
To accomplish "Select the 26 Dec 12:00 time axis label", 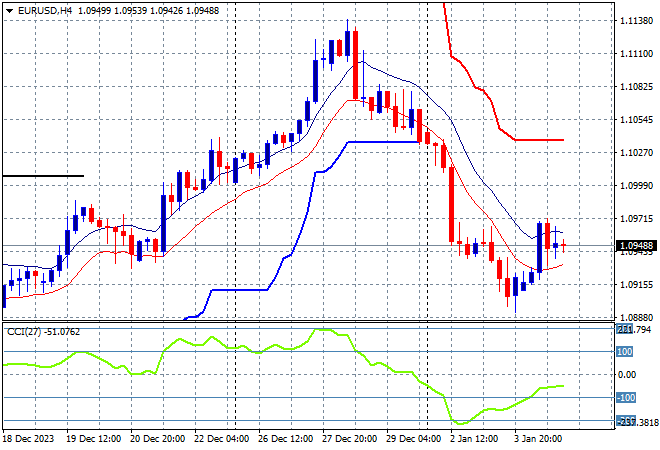I will coord(285,439).
